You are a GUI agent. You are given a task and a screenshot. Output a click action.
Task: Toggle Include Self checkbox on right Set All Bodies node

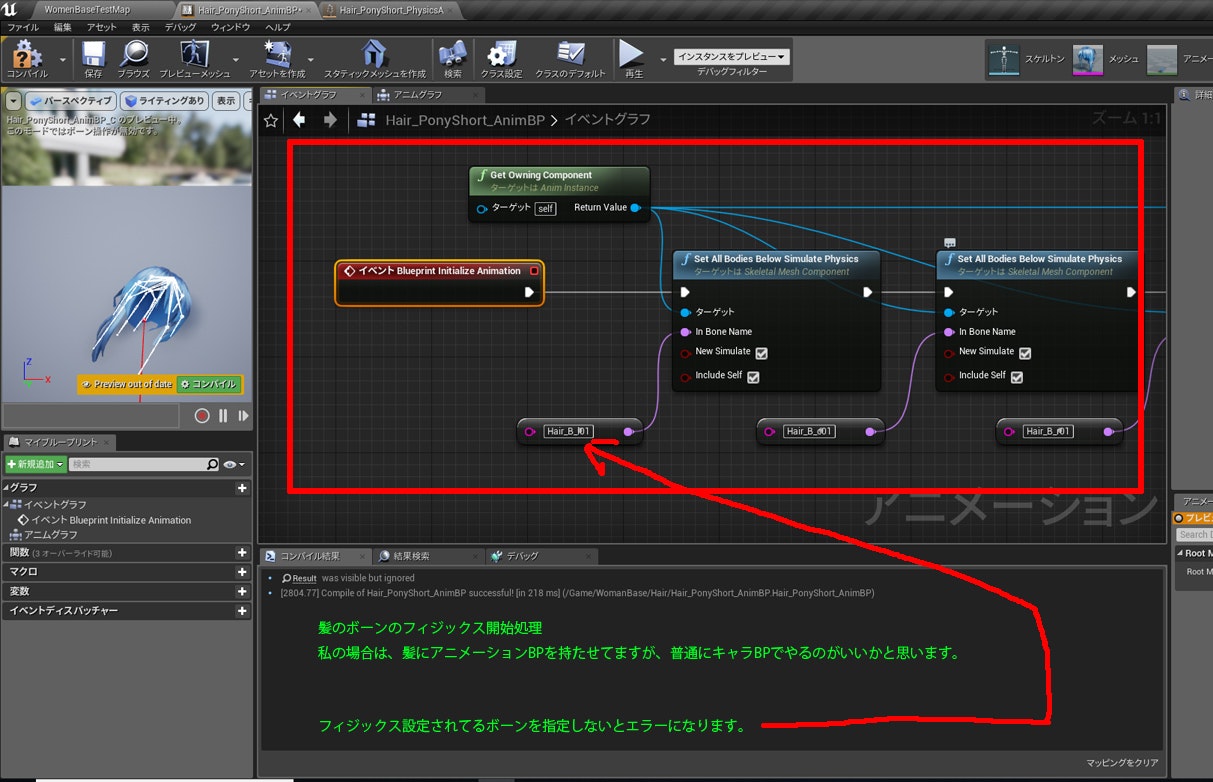1017,377
